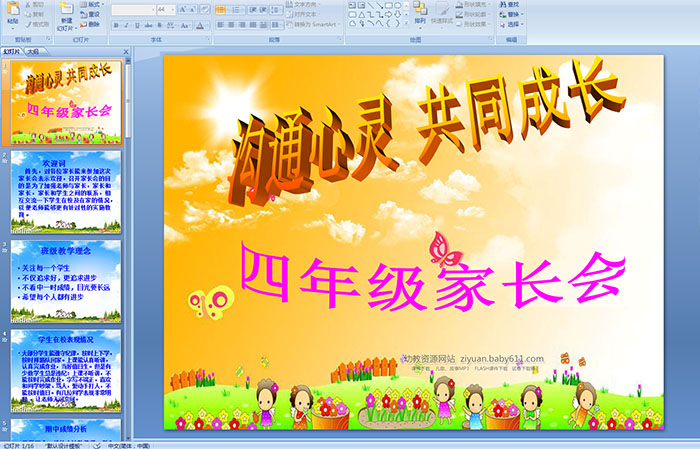Click the Shape Outline (形状轮廓) pen
This screenshot has width=700, height=449.
[x=459, y=14]
